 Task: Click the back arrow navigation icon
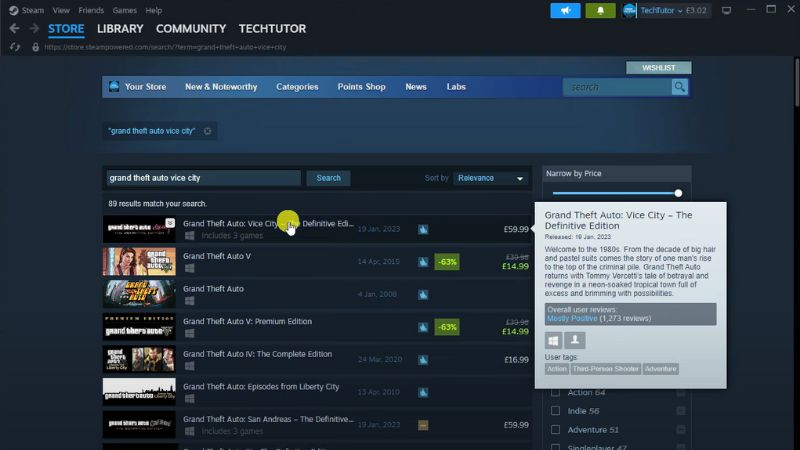14,29
